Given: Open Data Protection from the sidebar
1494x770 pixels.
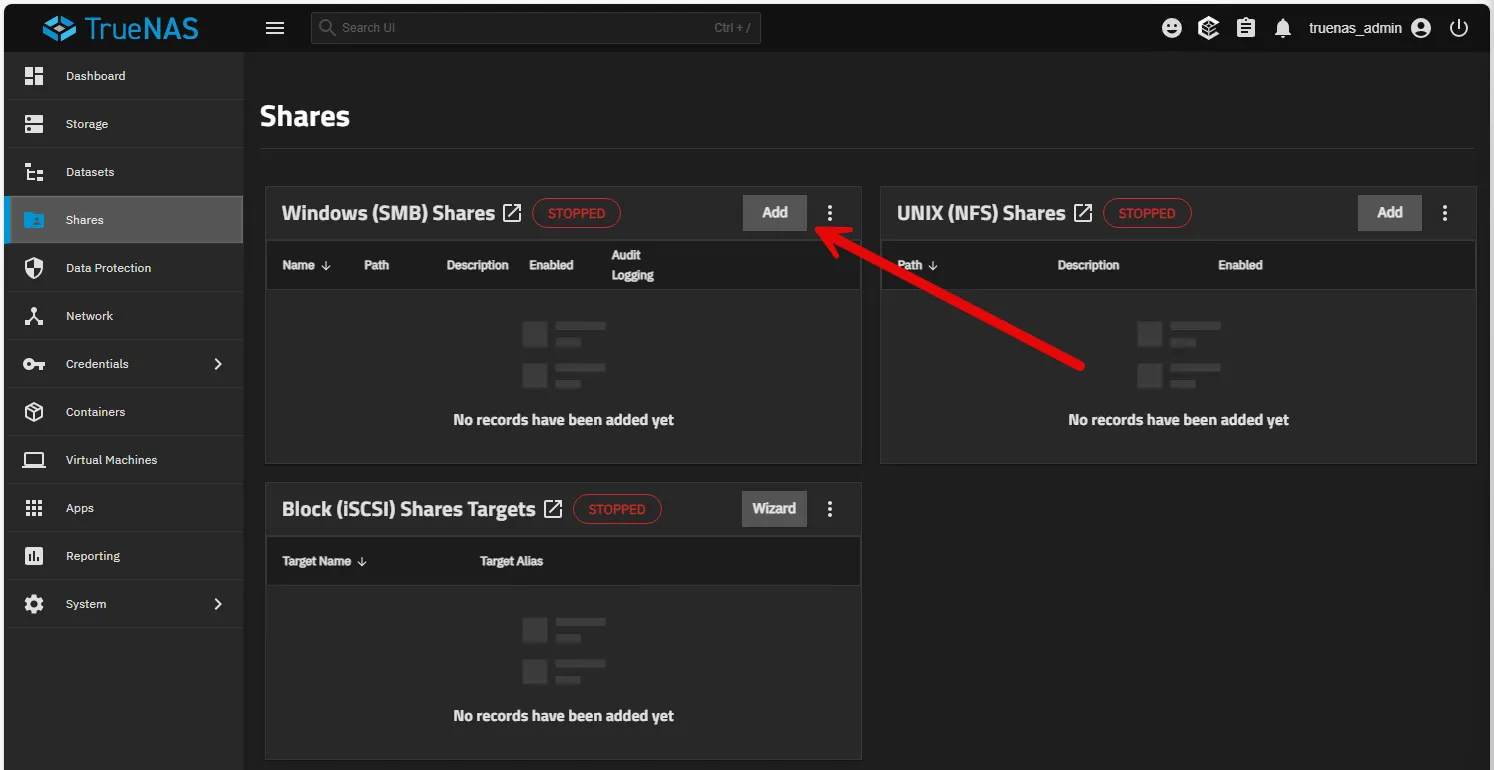Looking at the screenshot, I should [x=108, y=268].
